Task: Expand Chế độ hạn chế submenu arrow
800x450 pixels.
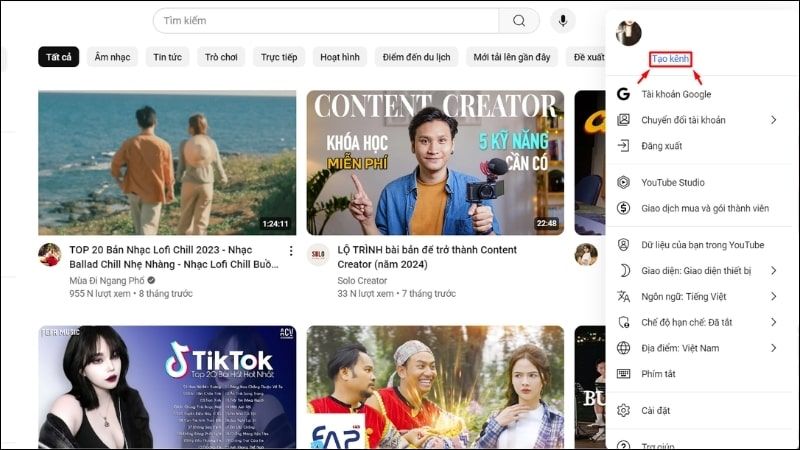Action: [x=773, y=322]
